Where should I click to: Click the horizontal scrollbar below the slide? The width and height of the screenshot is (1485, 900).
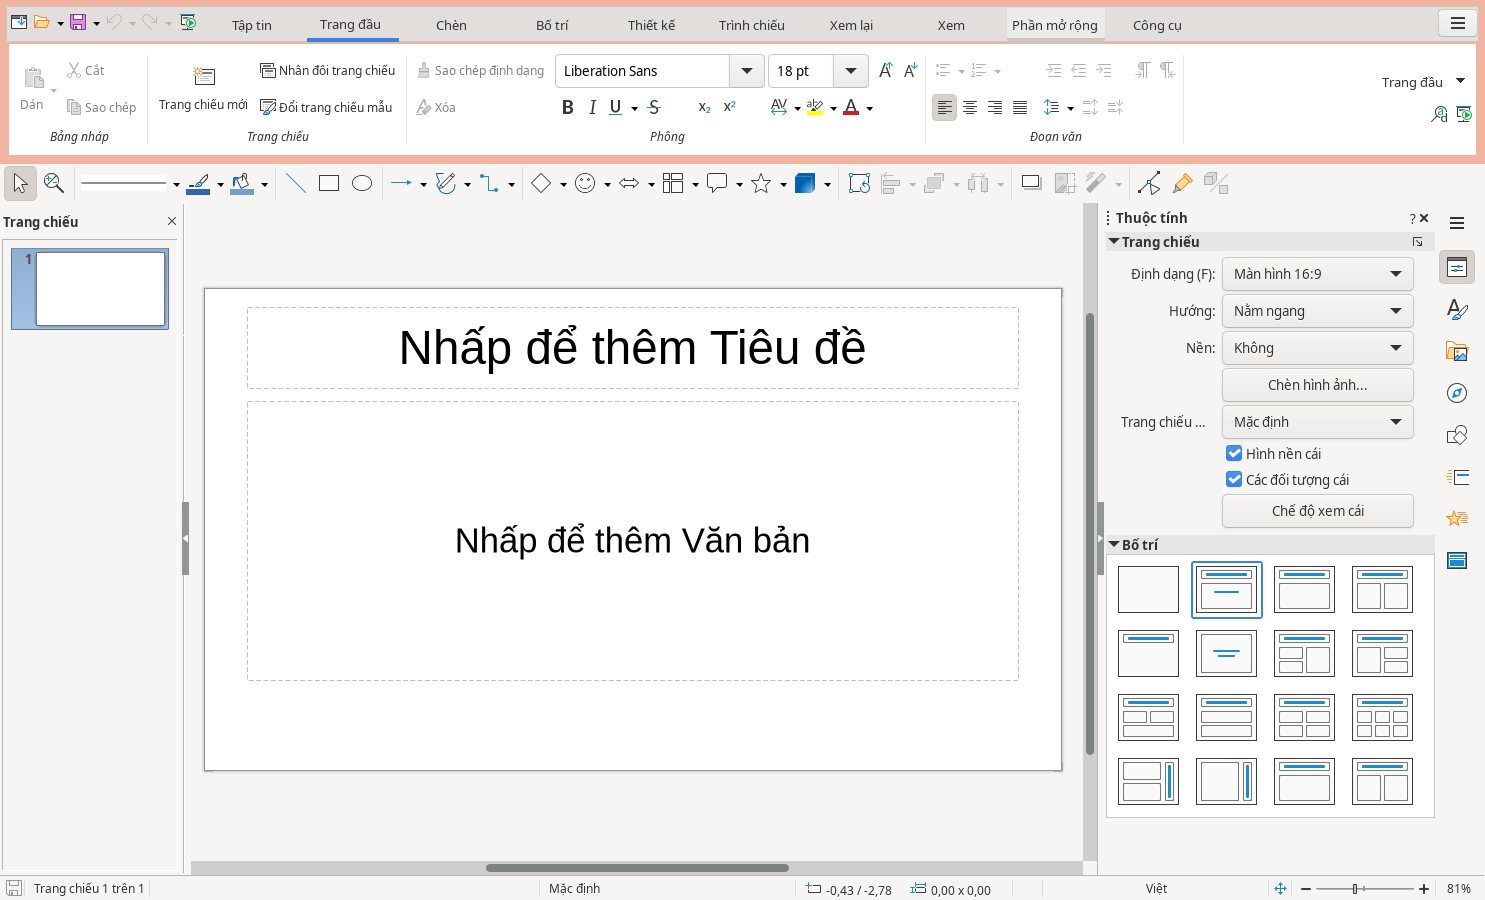click(x=637, y=868)
